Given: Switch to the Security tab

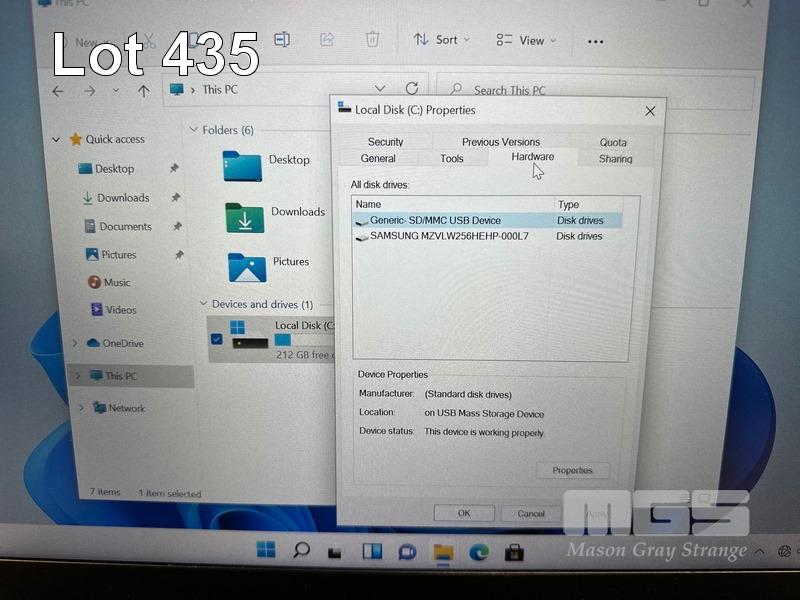Looking at the screenshot, I should click(385, 142).
